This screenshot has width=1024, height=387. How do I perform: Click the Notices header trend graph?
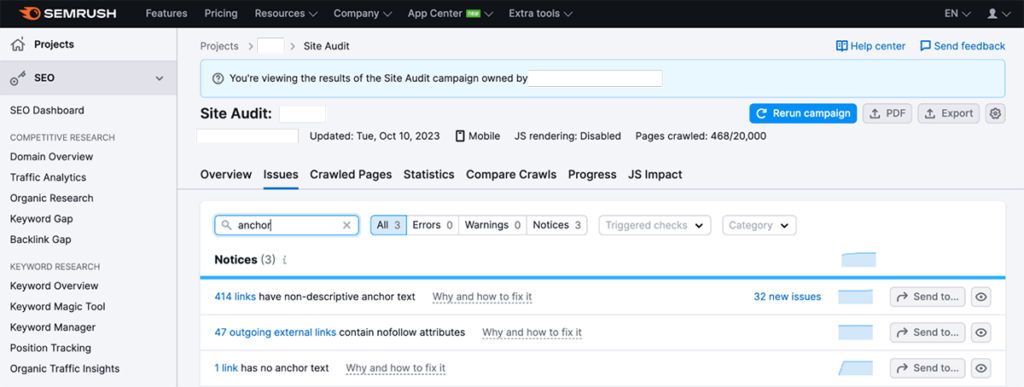pyautogui.click(x=858, y=260)
